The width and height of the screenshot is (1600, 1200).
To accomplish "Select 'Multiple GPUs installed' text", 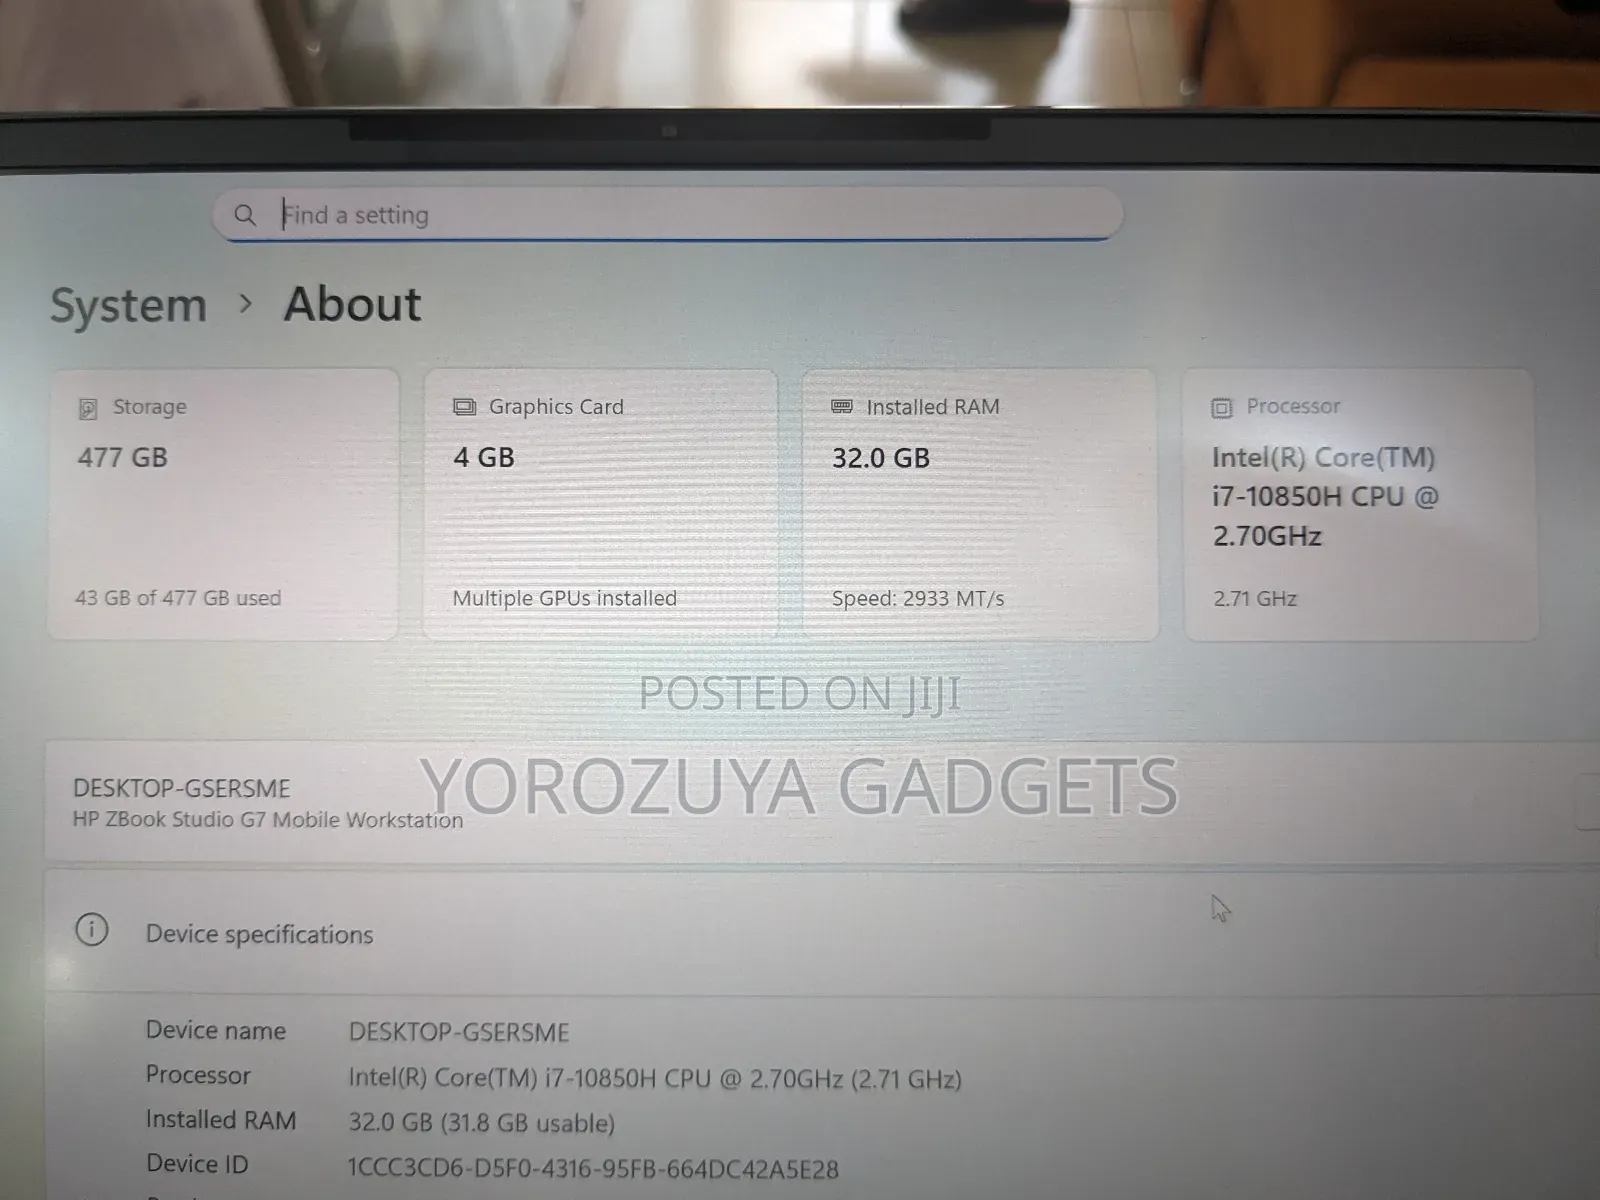I will click(x=565, y=598).
